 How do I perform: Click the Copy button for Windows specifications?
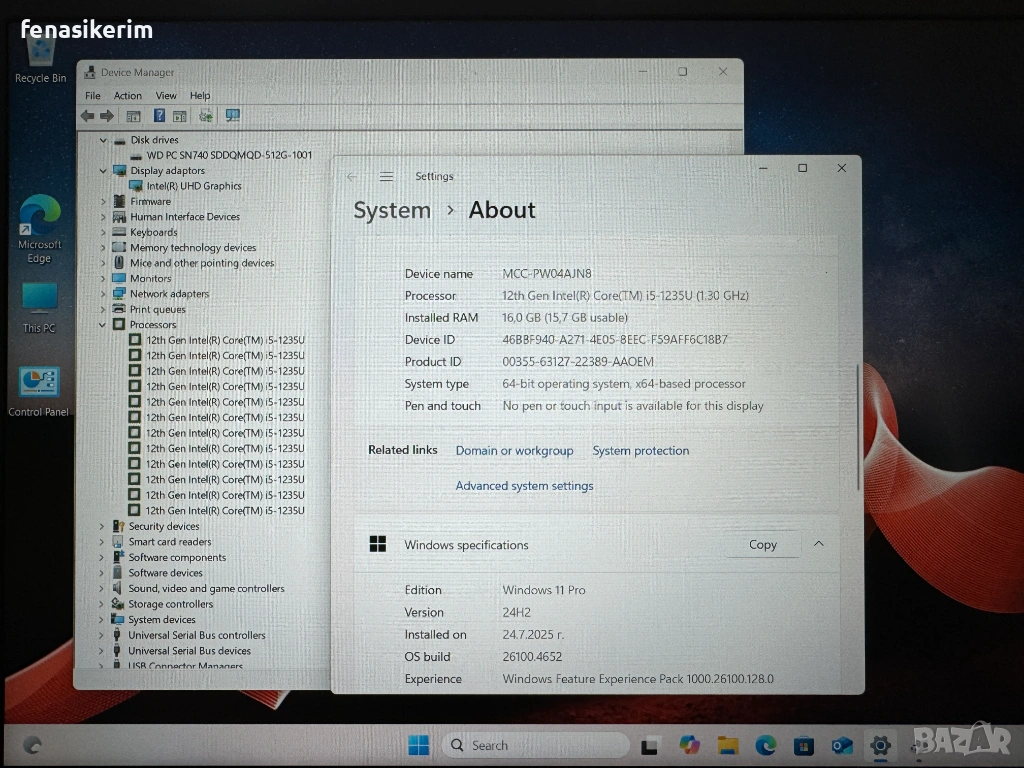coord(762,544)
